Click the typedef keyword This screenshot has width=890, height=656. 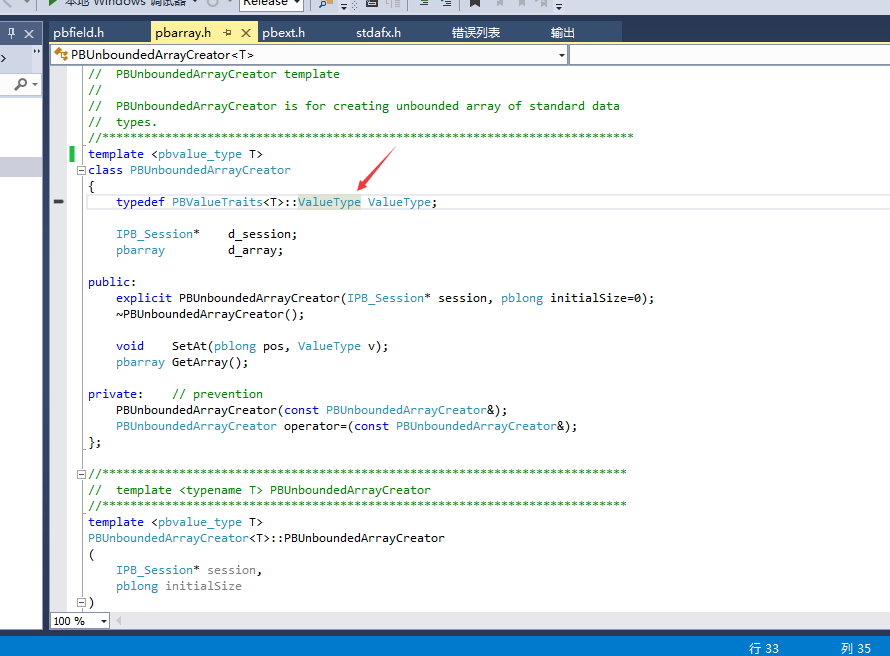click(x=140, y=202)
